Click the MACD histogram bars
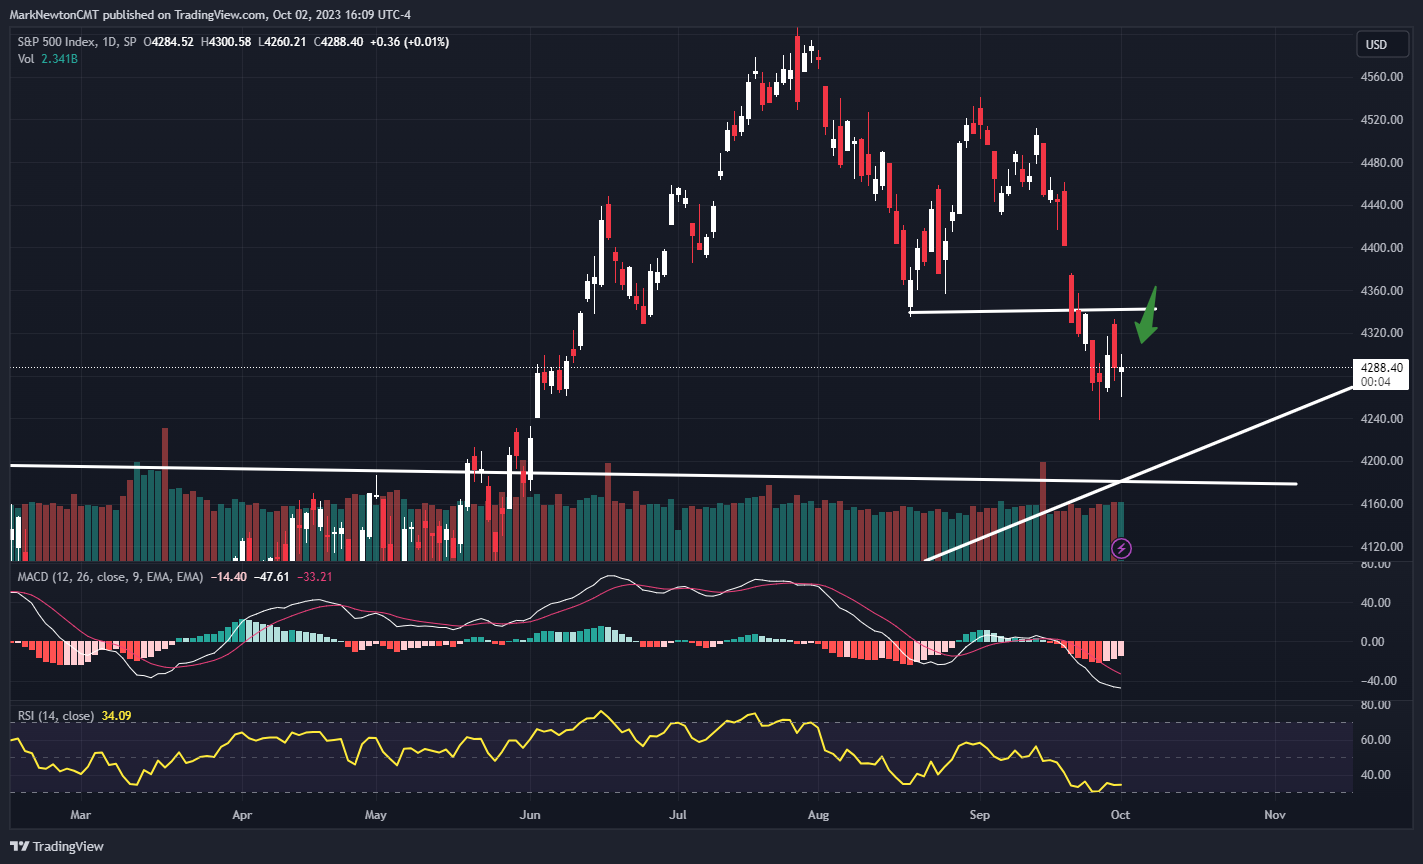Viewport: 1423px width, 864px height. click(x=860, y=649)
